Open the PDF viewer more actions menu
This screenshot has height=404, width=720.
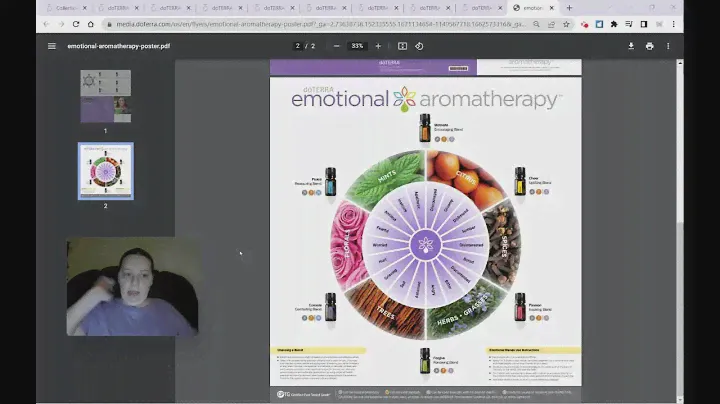(668, 46)
